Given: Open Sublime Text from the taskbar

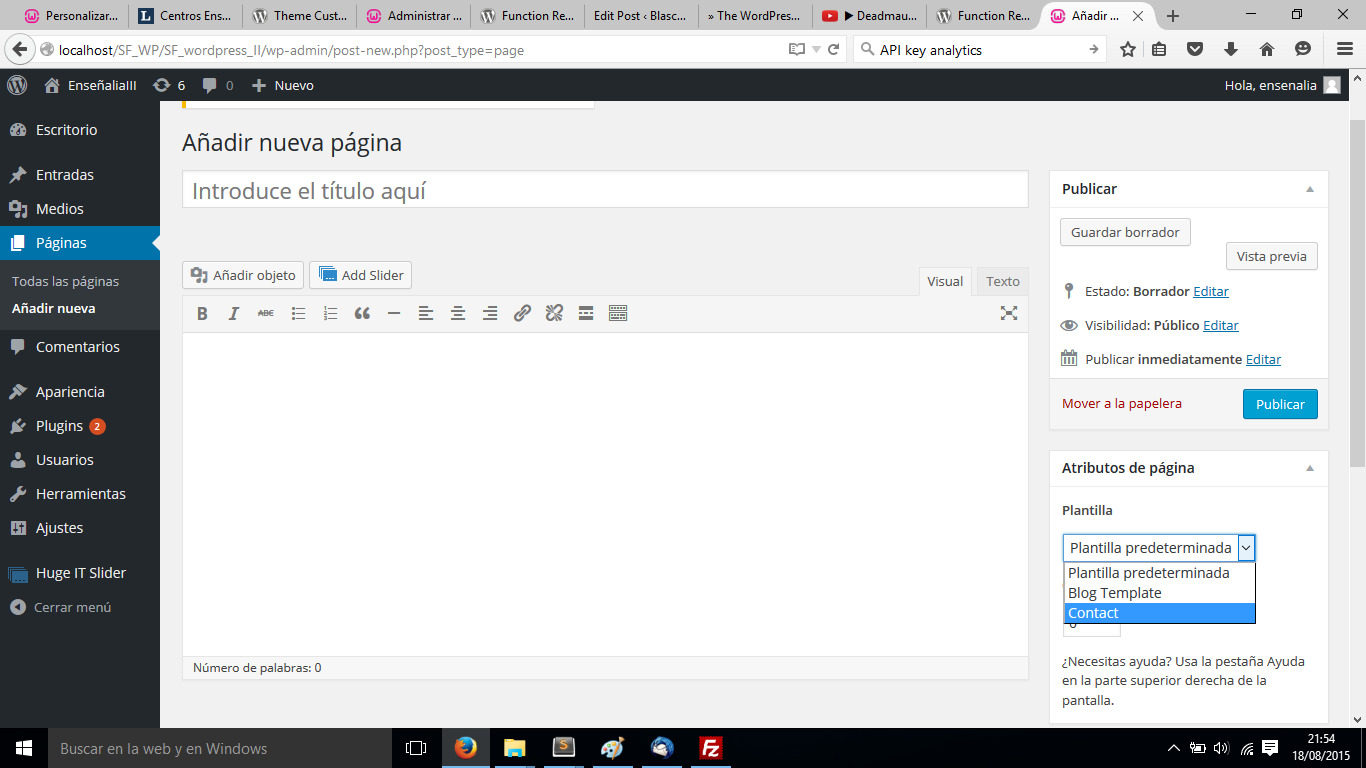Looking at the screenshot, I should [x=564, y=748].
